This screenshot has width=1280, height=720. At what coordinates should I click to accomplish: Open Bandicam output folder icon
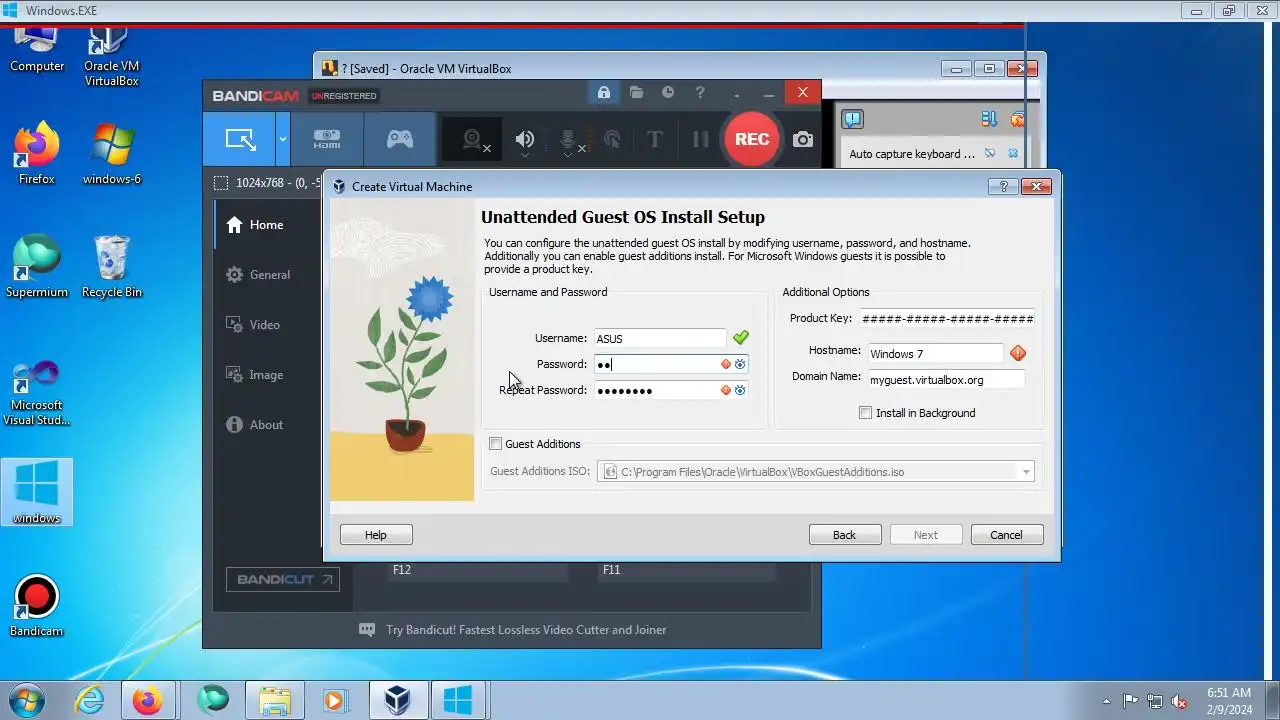pyautogui.click(x=636, y=93)
